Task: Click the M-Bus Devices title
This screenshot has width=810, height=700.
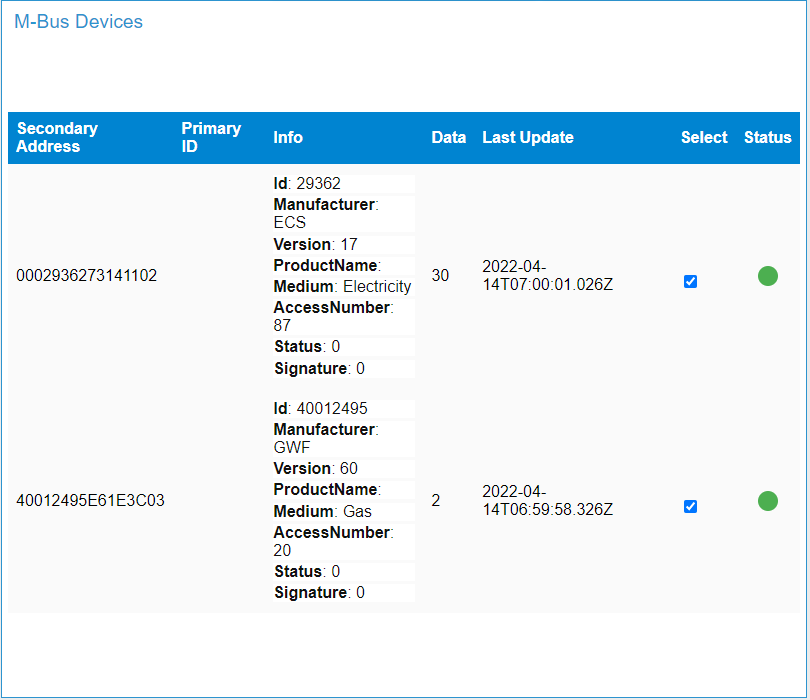Action: 79,22
